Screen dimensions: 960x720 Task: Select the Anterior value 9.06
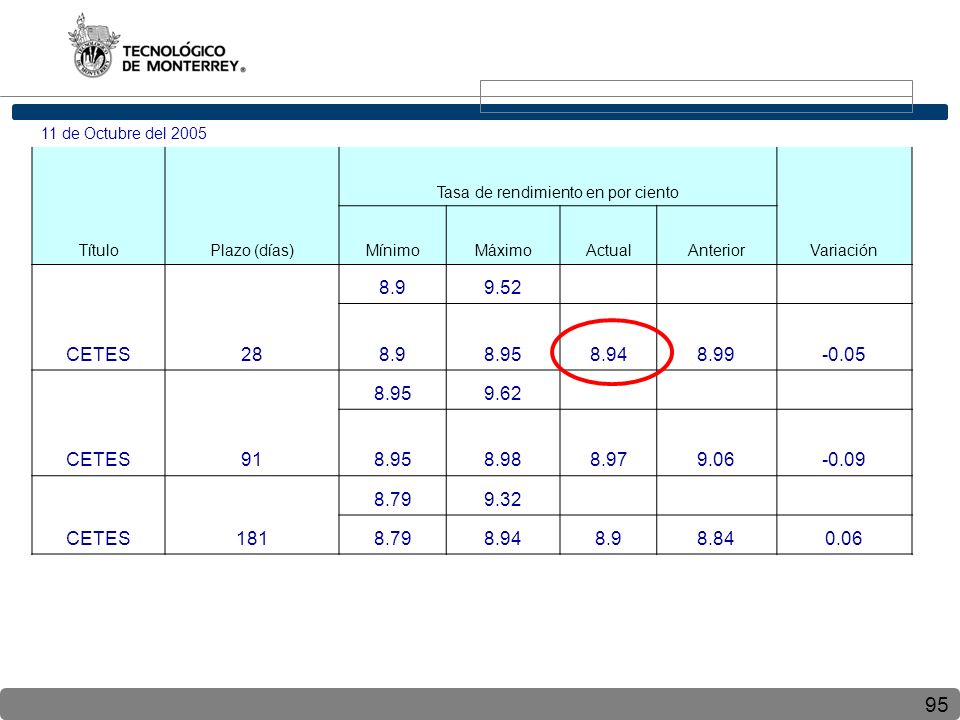tap(715, 459)
